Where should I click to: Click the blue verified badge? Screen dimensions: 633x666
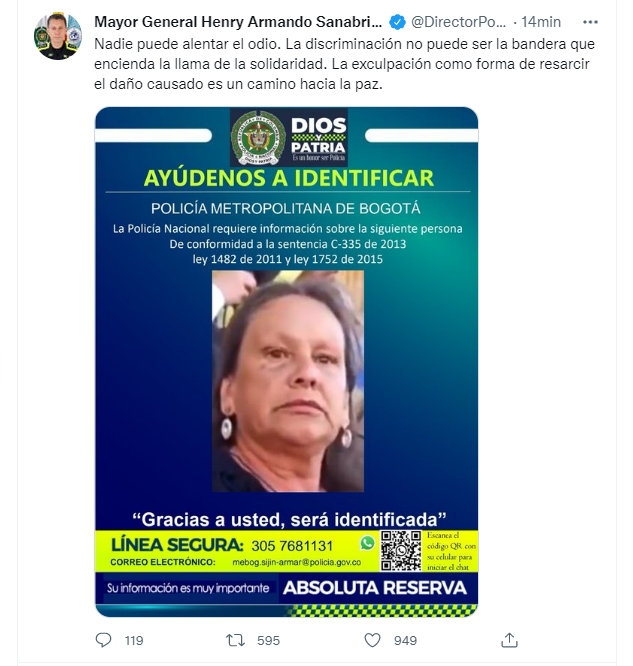coord(398,22)
